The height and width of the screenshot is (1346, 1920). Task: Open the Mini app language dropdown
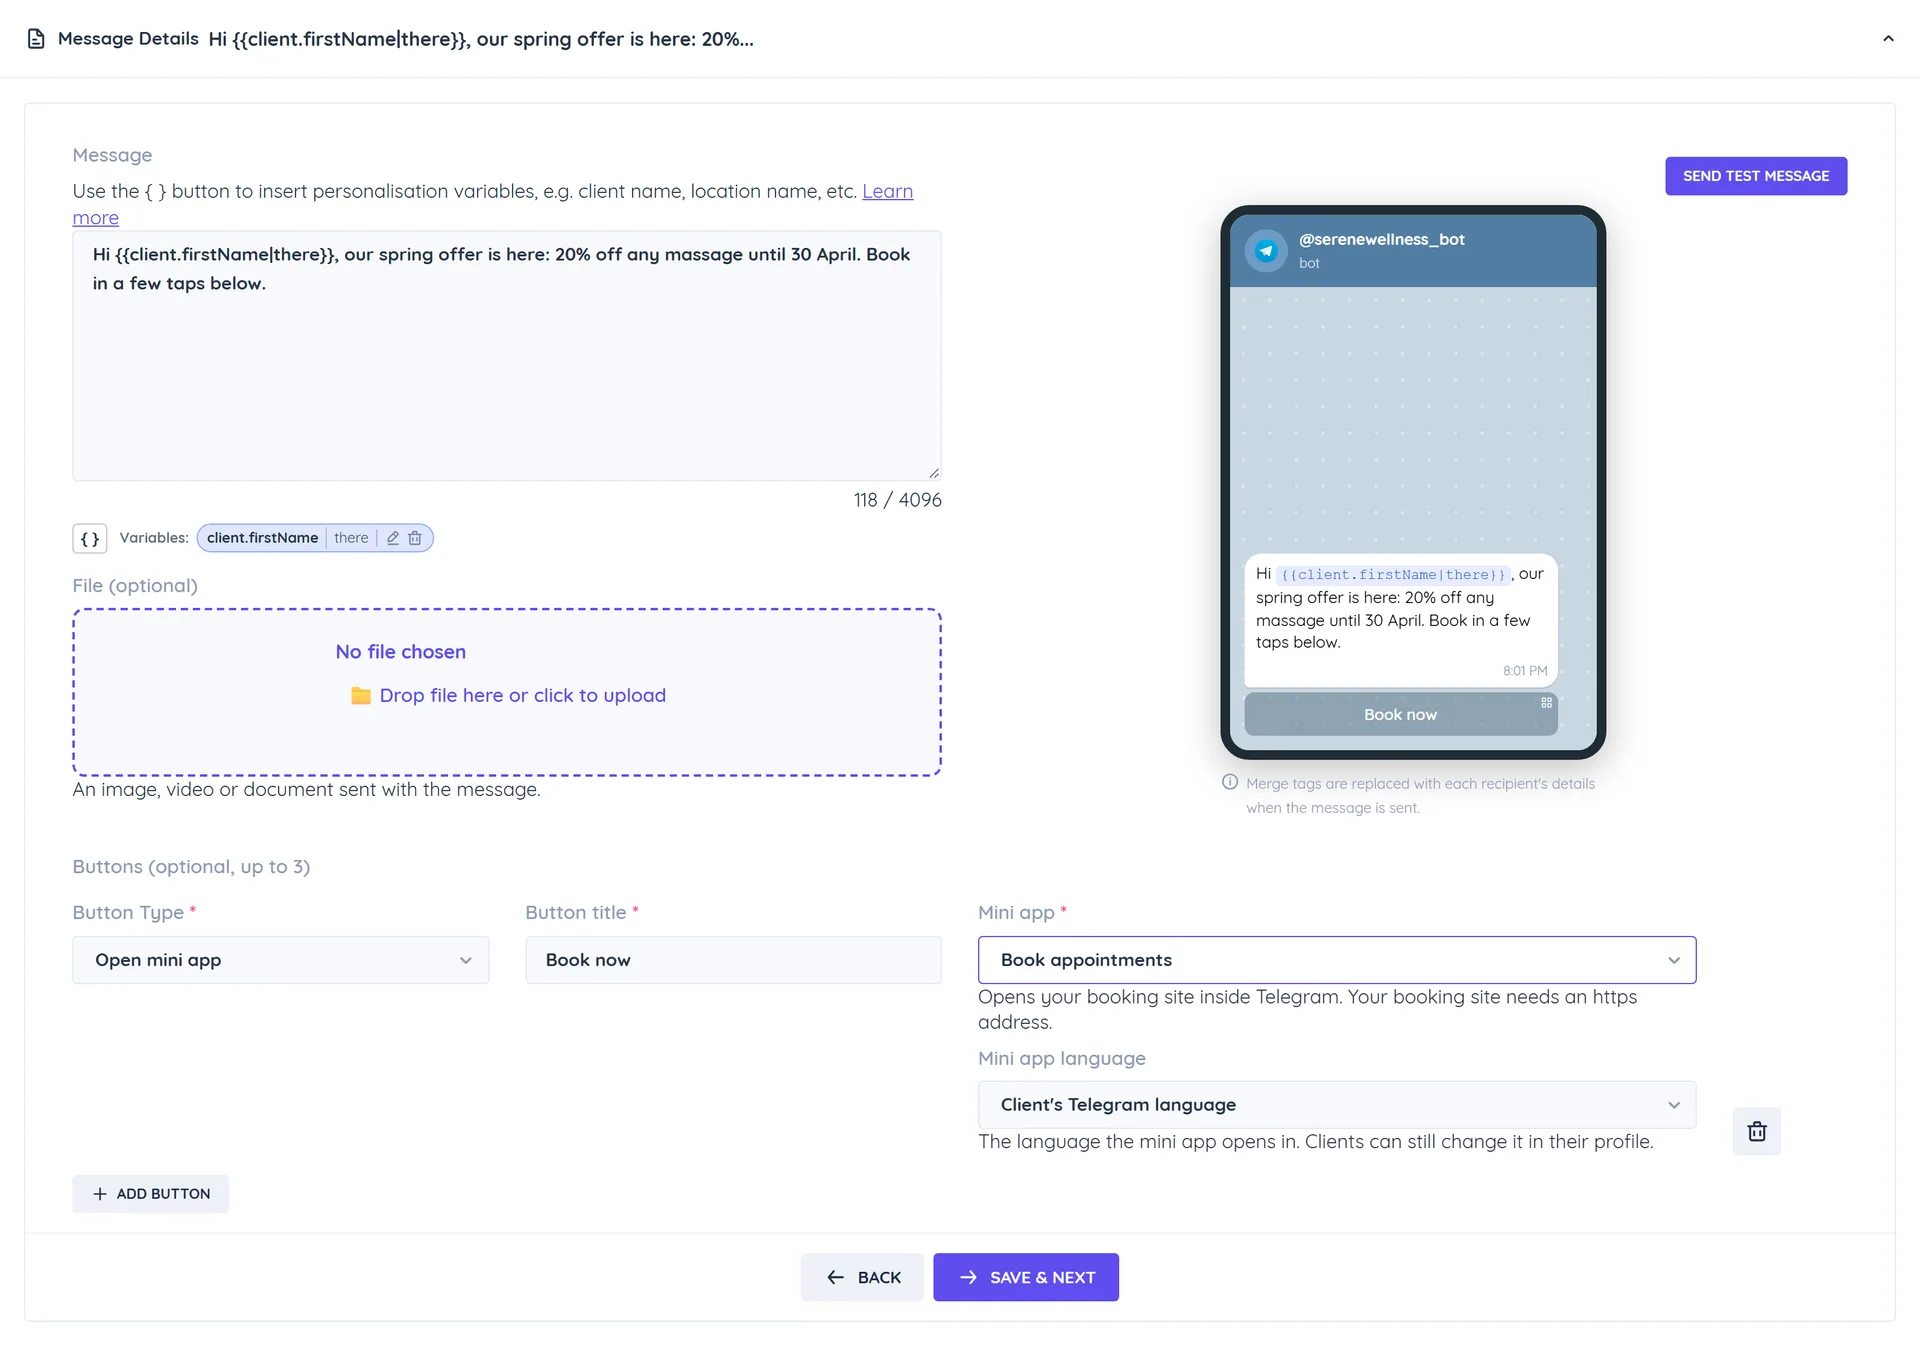click(1337, 1105)
